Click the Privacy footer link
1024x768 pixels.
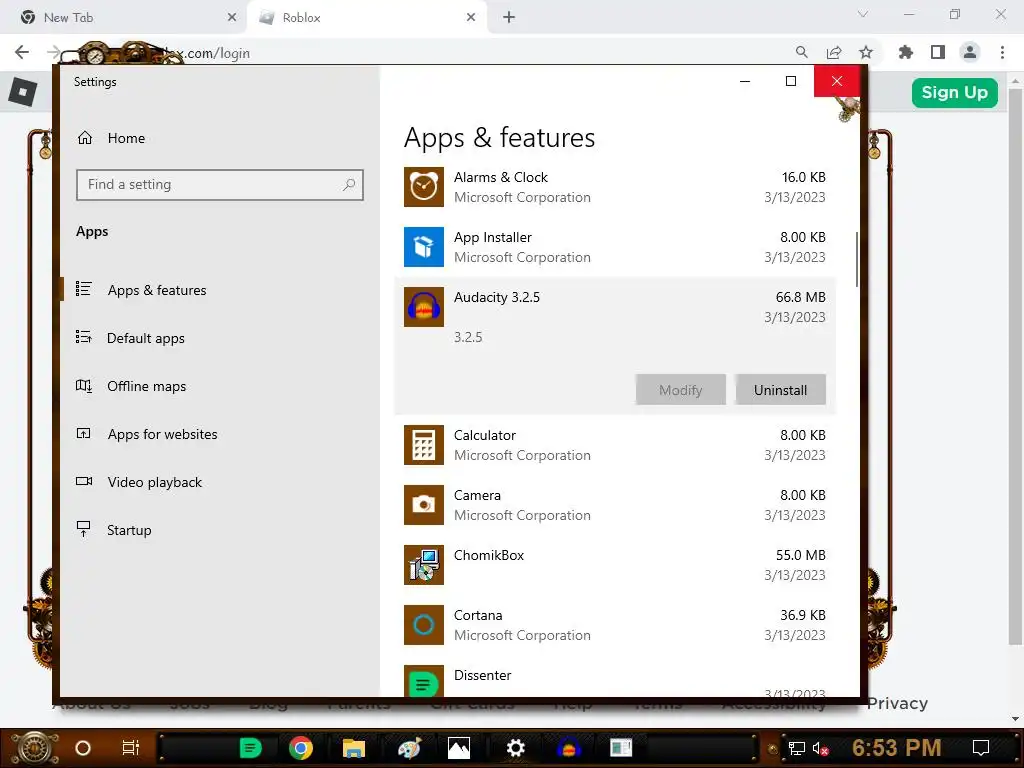897,703
